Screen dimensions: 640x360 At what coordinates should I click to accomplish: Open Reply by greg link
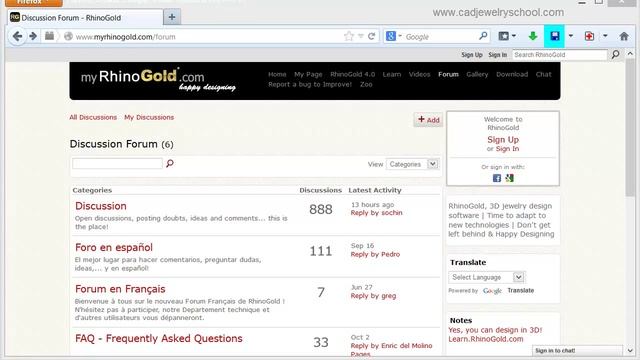tap(373, 296)
